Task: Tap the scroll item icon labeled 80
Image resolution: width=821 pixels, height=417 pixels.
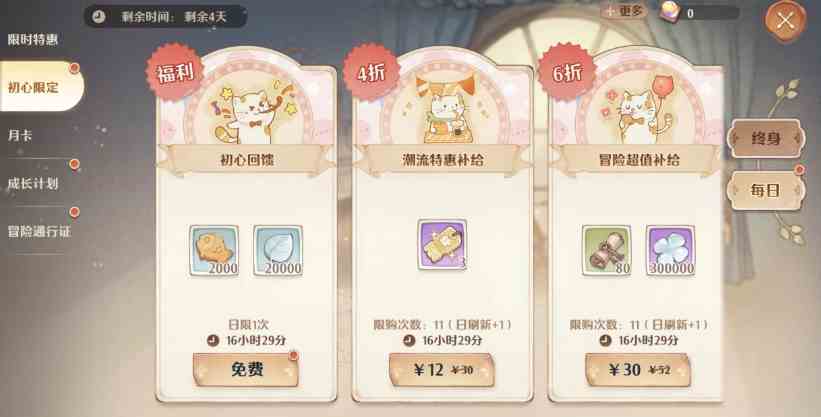Action: pyautogui.click(x=606, y=250)
